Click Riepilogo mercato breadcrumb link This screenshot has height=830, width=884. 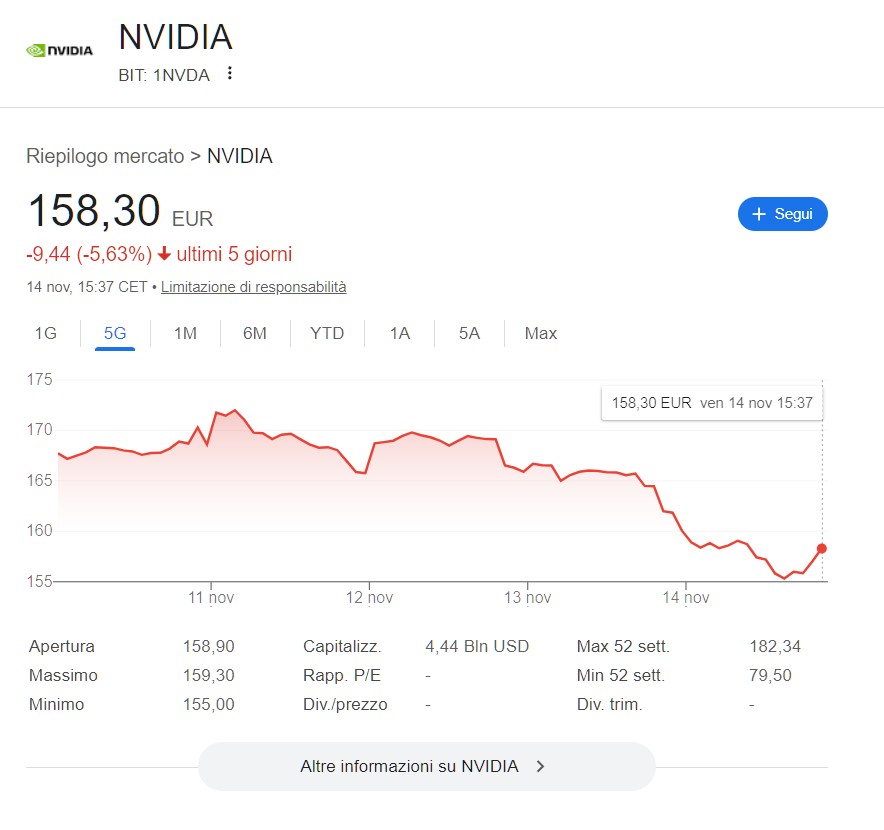(105, 156)
